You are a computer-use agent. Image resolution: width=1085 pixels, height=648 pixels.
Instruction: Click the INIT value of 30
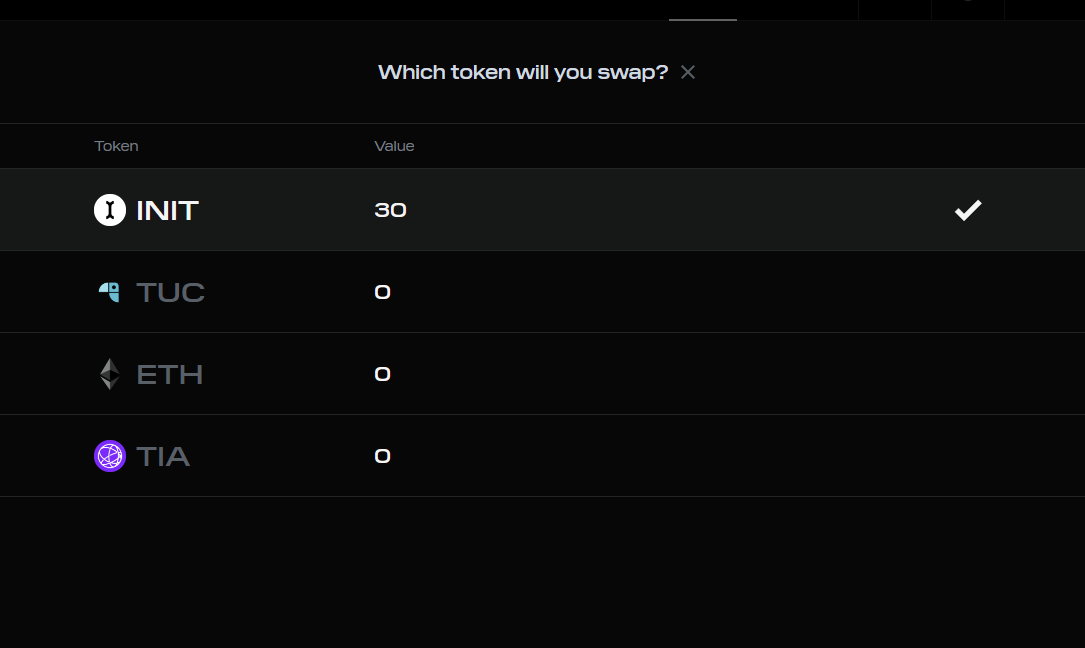[x=390, y=210]
